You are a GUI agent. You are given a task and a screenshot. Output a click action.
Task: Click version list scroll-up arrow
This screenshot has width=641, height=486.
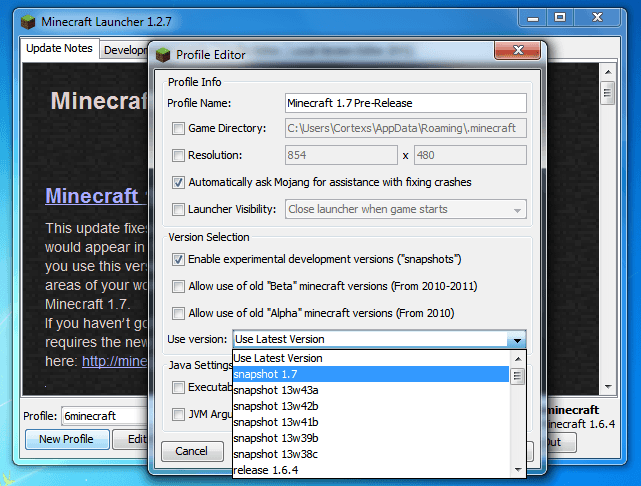click(518, 359)
